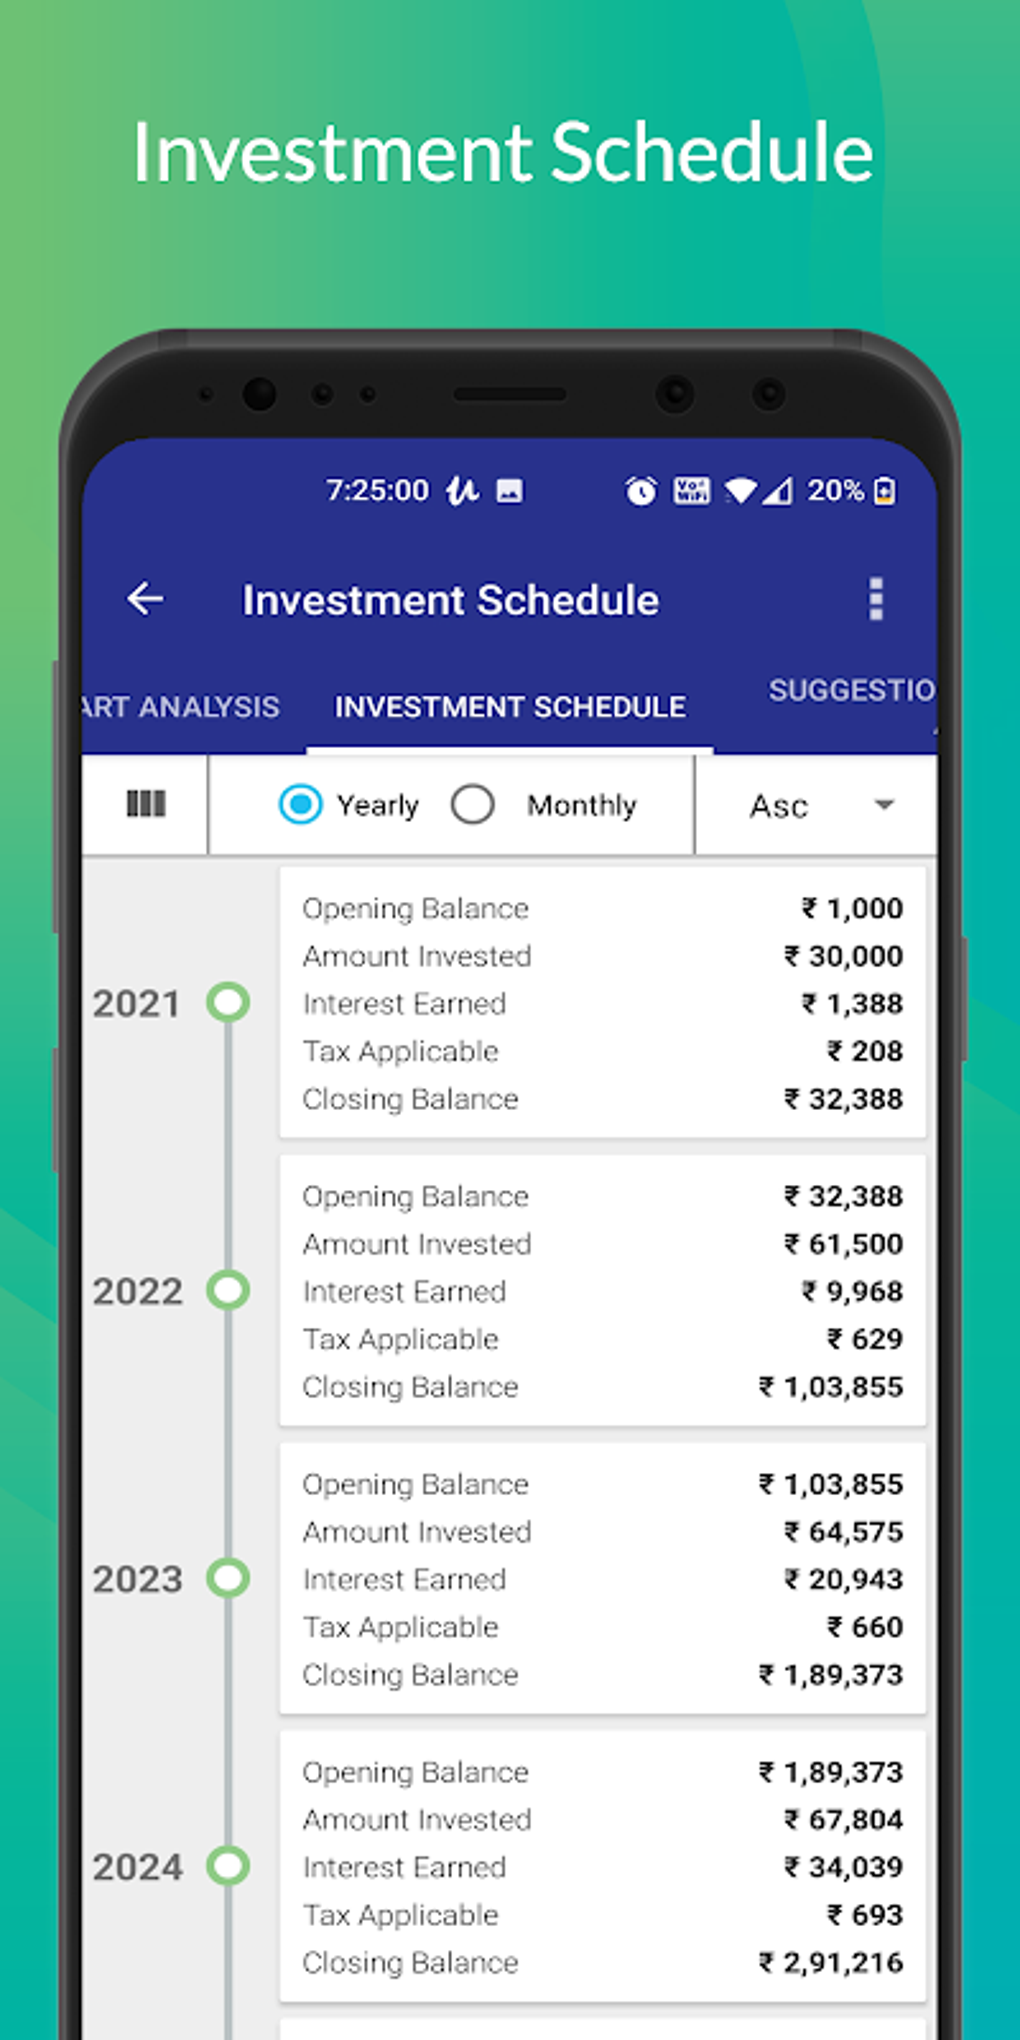Tap the alarm clock status icon

coord(641,490)
